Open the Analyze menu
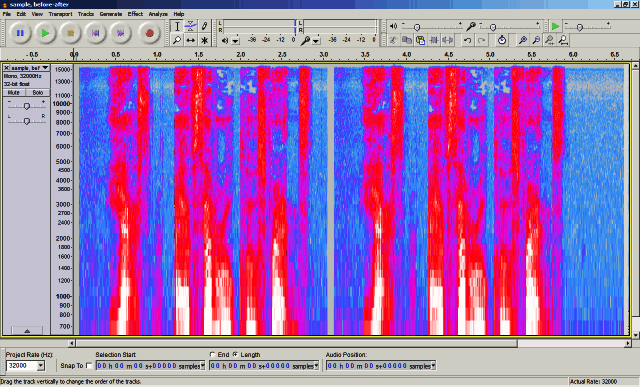Viewport: 640px width, 387px height. pyautogui.click(x=158, y=14)
